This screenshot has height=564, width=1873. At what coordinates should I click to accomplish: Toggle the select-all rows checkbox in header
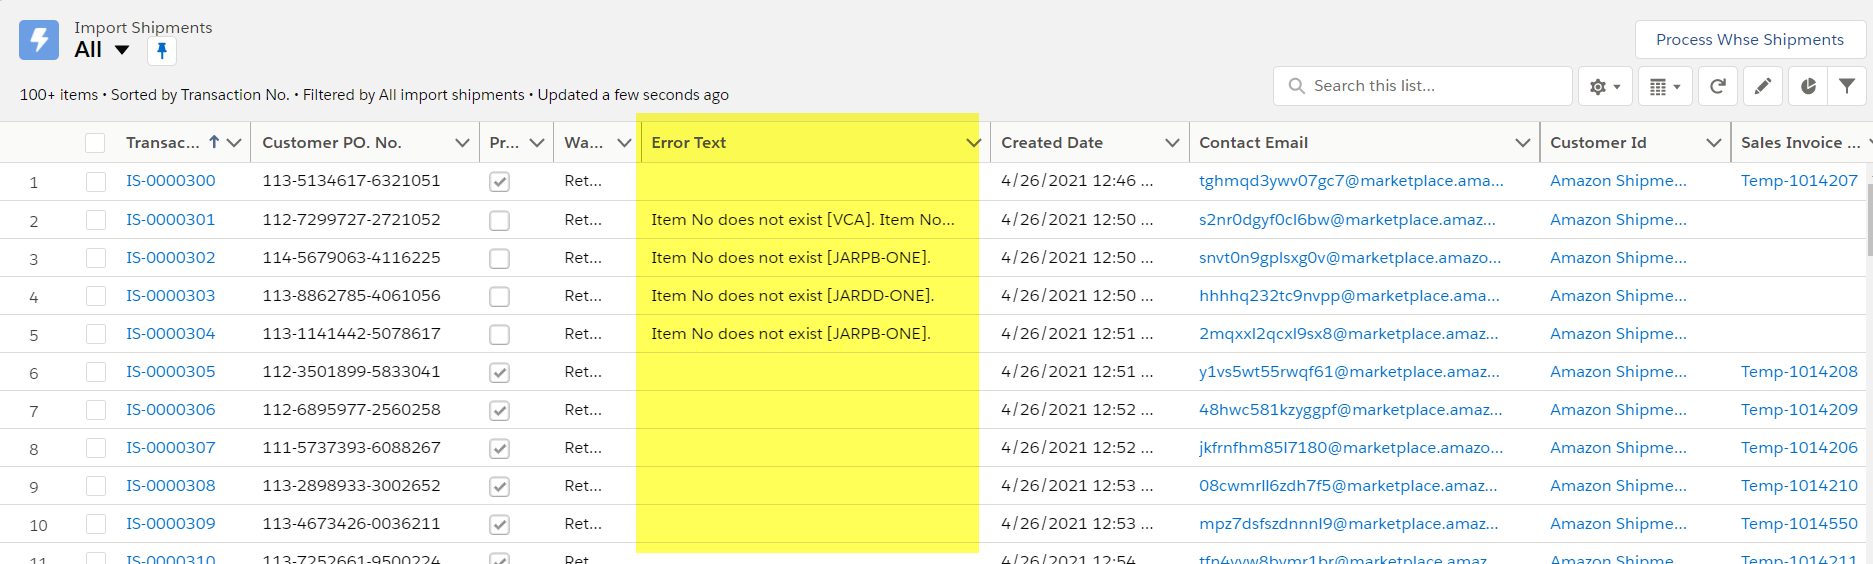95,143
